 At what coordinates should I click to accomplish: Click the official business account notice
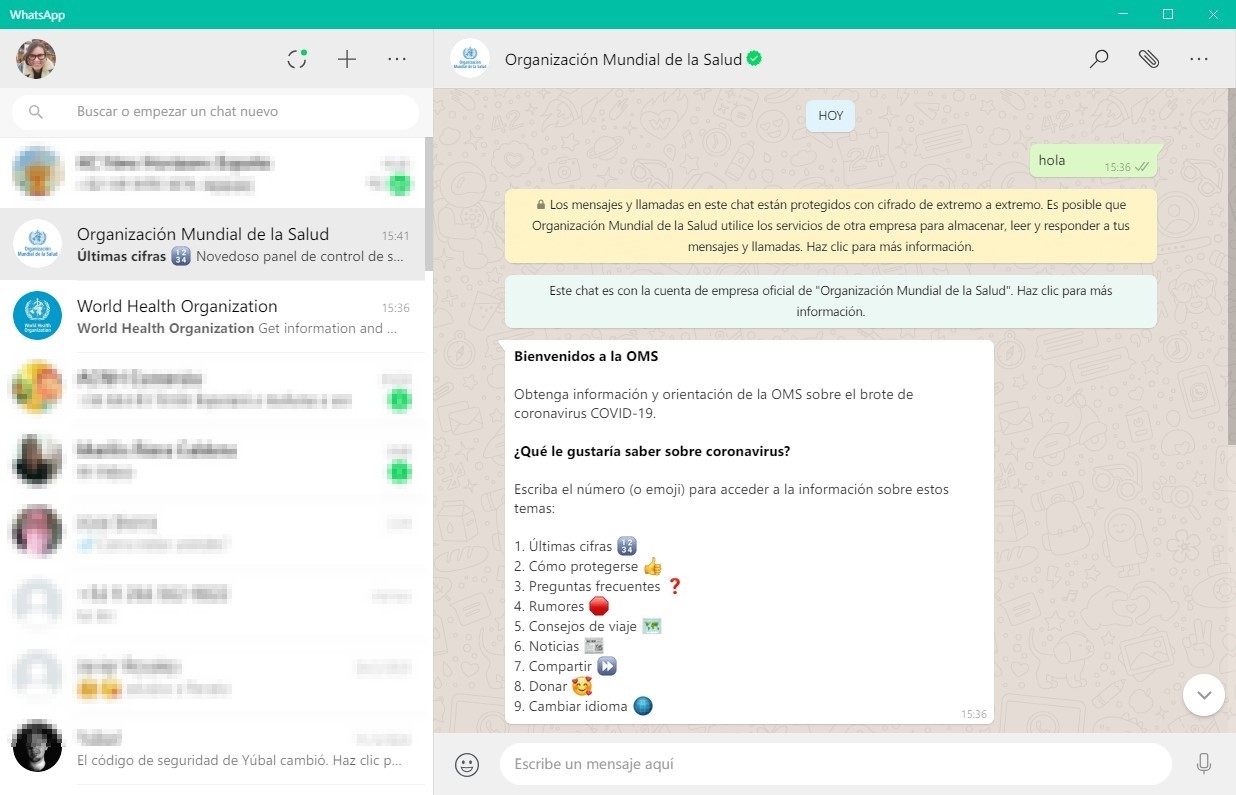[830, 301]
